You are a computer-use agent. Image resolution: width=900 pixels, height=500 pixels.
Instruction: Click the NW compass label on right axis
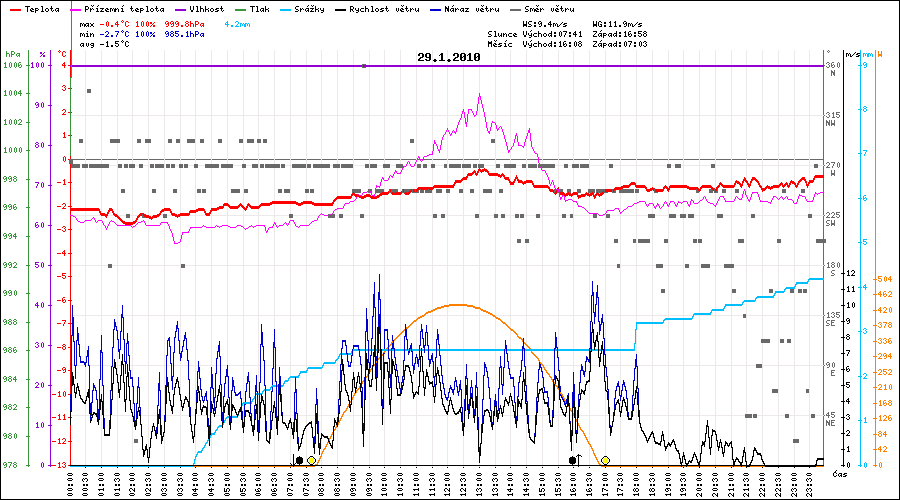click(x=830, y=123)
